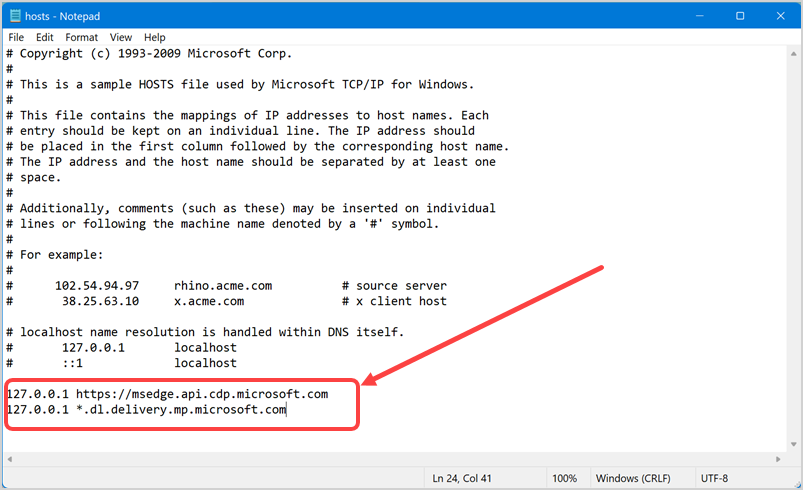
Task: Maximize the Notepad window
Action: point(740,16)
